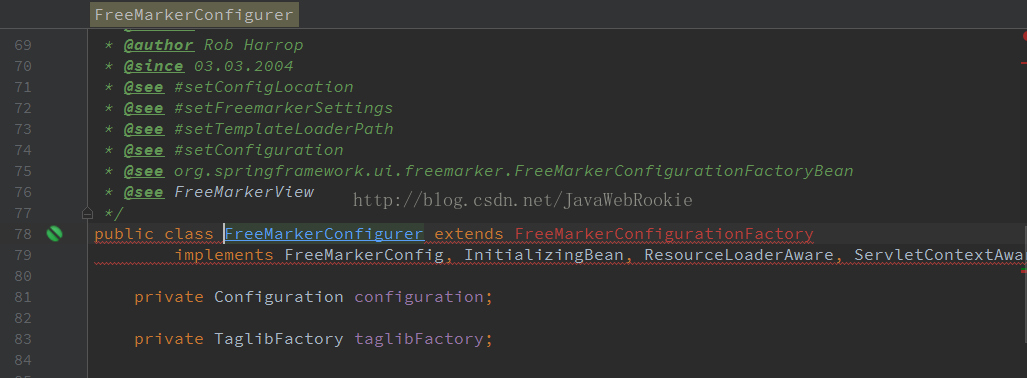This screenshot has width=1027, height=378.
Task: Click the red FreeMarkerConfigurationFactory superclass name
Action: coord(664,234)
